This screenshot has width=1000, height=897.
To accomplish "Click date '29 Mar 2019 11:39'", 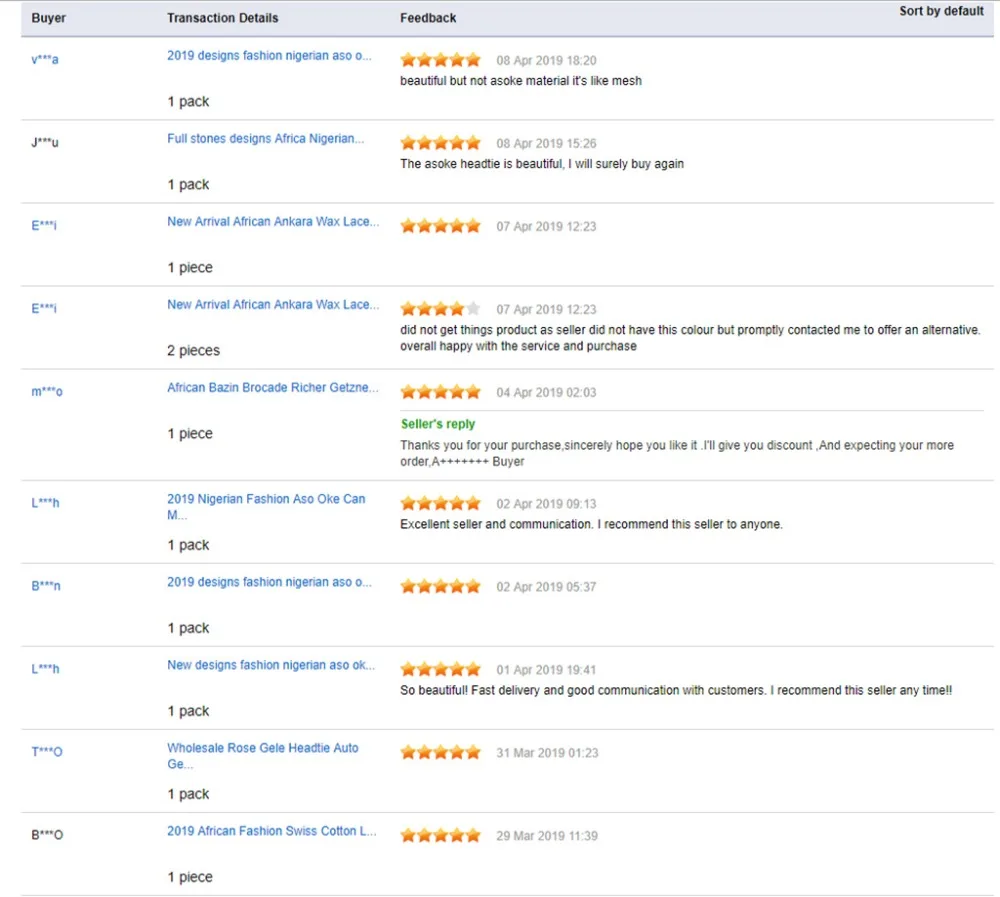I will [547, 836].
